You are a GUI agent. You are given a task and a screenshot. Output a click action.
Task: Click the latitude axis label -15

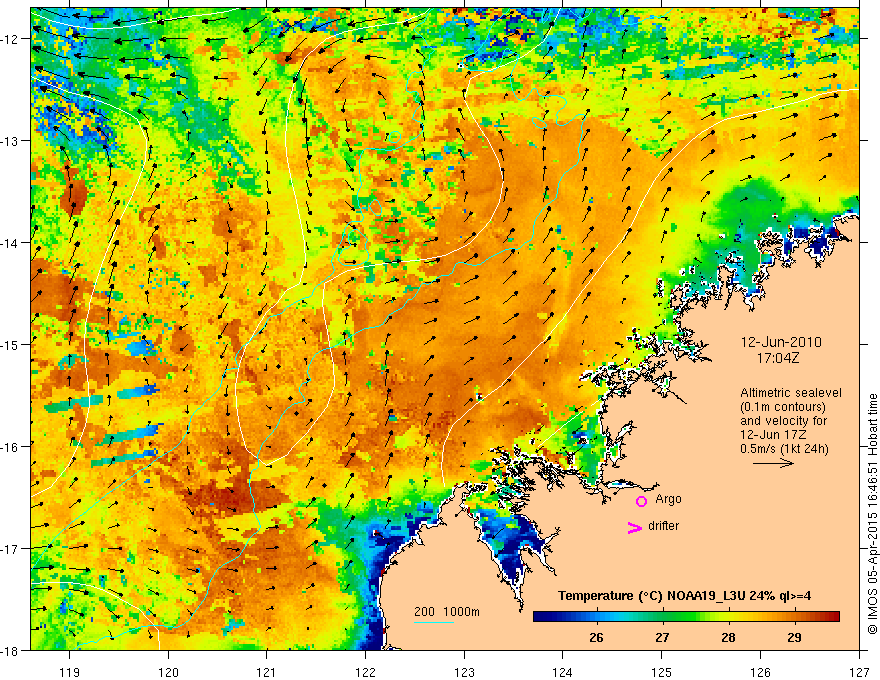coord(11,344)
